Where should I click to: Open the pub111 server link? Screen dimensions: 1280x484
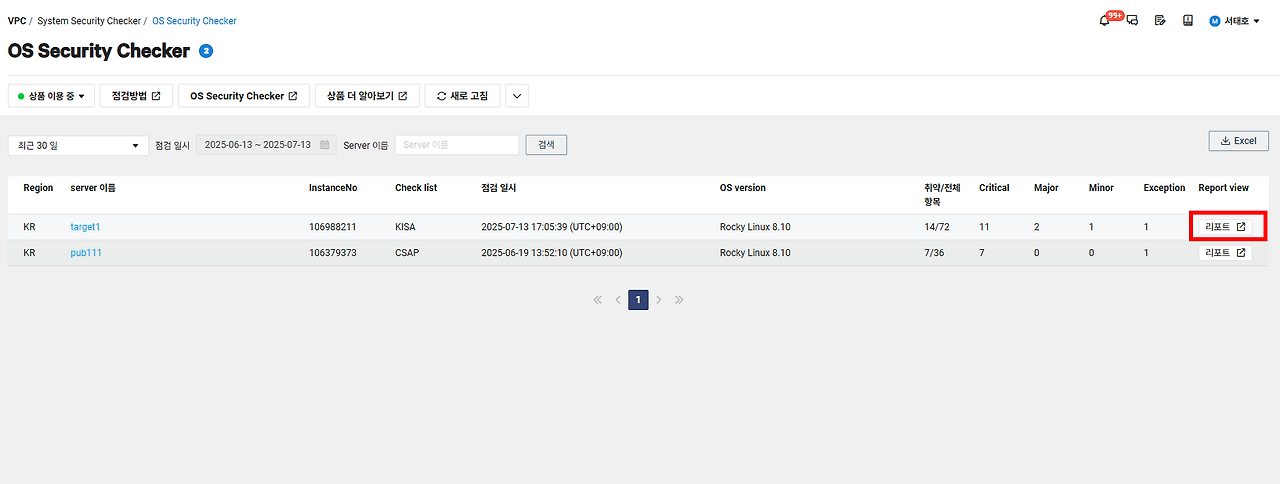click(x=86, y=253)
